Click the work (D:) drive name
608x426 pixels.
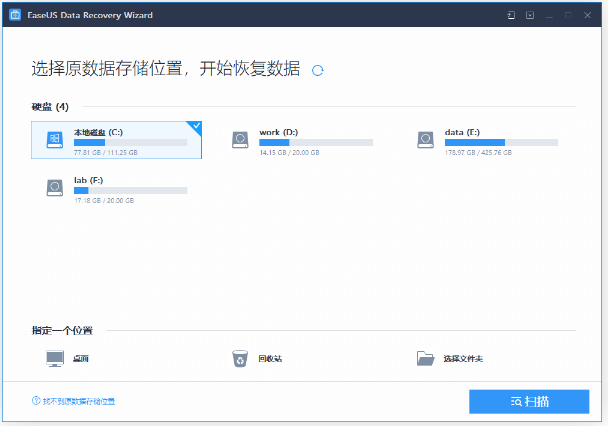[x=279, y=132]
